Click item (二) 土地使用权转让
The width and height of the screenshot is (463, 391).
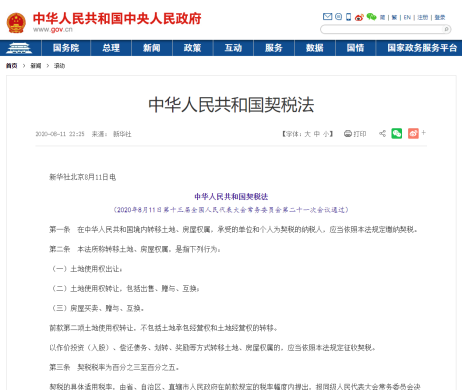pos(125,289)
